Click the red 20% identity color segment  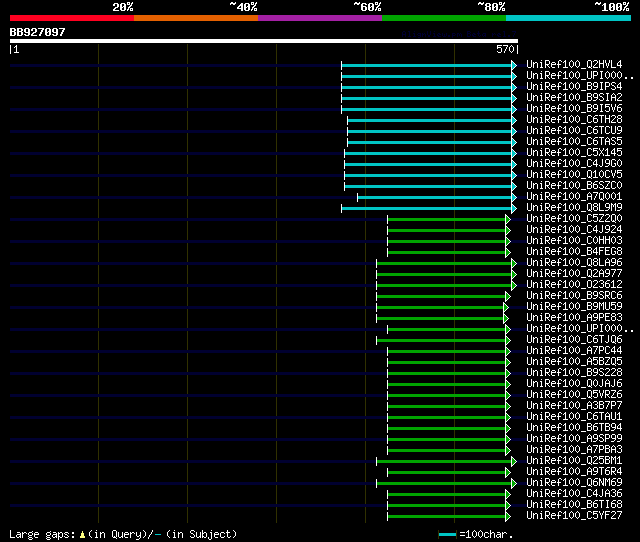pyautogui.click(x=72, y=18)
